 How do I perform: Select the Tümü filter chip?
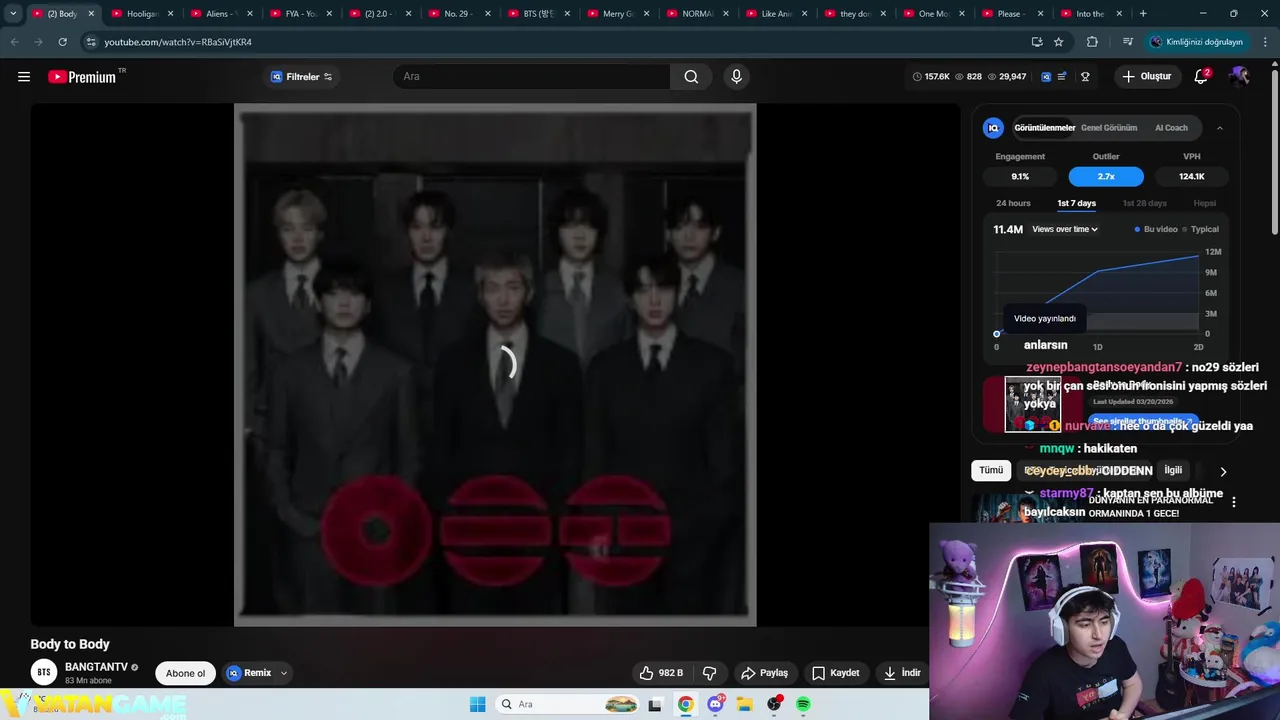pyautogui.click(x=991, y=470)
